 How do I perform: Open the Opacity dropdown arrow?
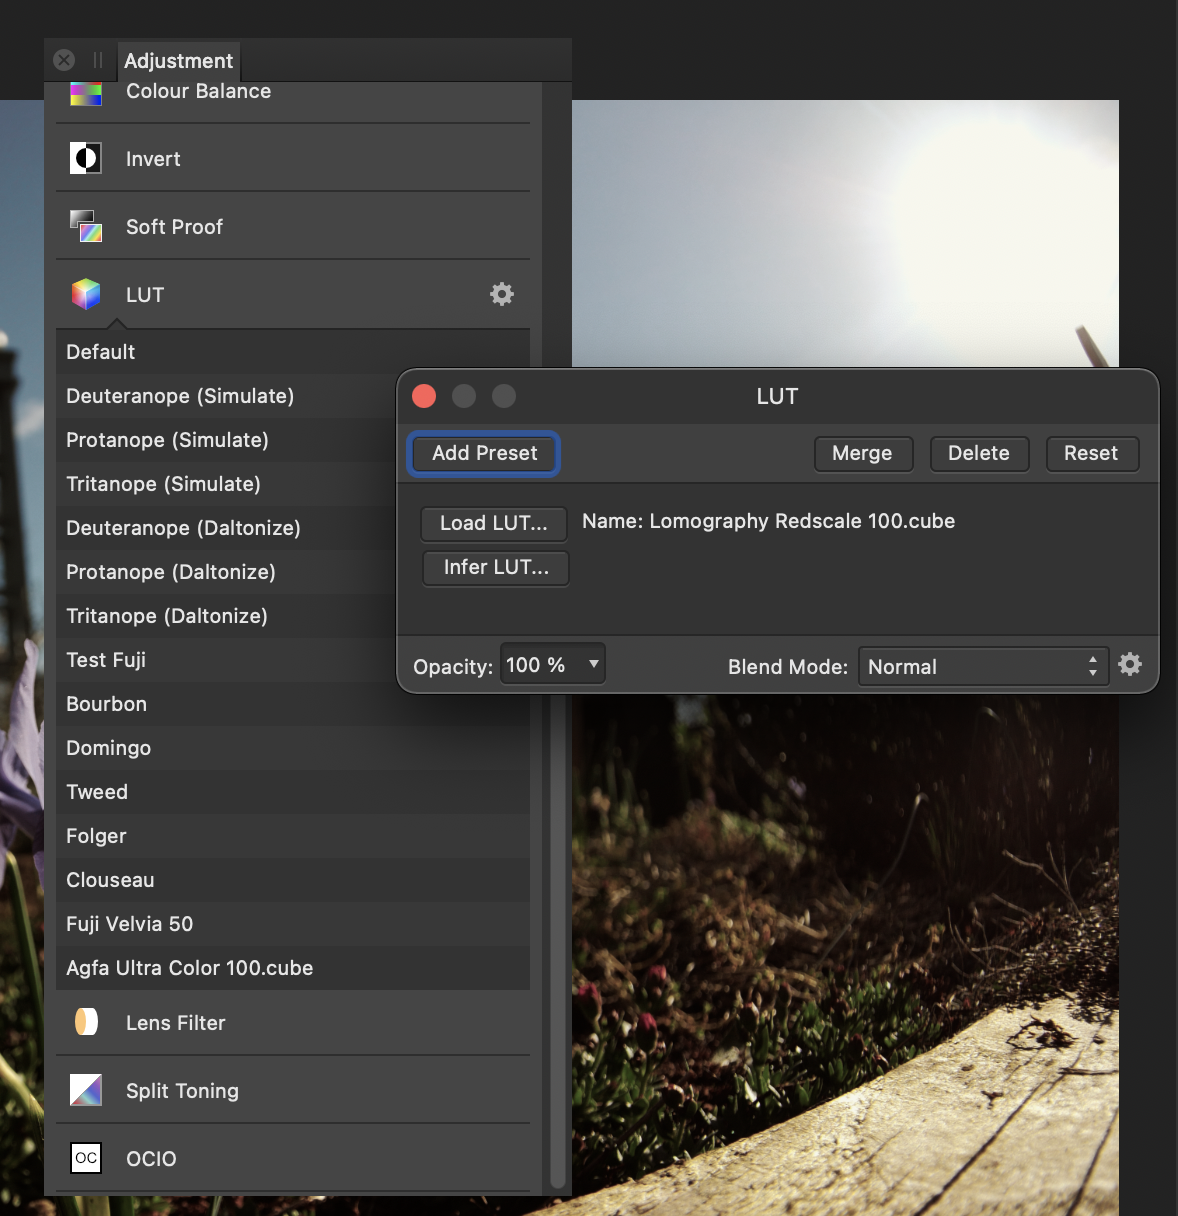[594, 664]
